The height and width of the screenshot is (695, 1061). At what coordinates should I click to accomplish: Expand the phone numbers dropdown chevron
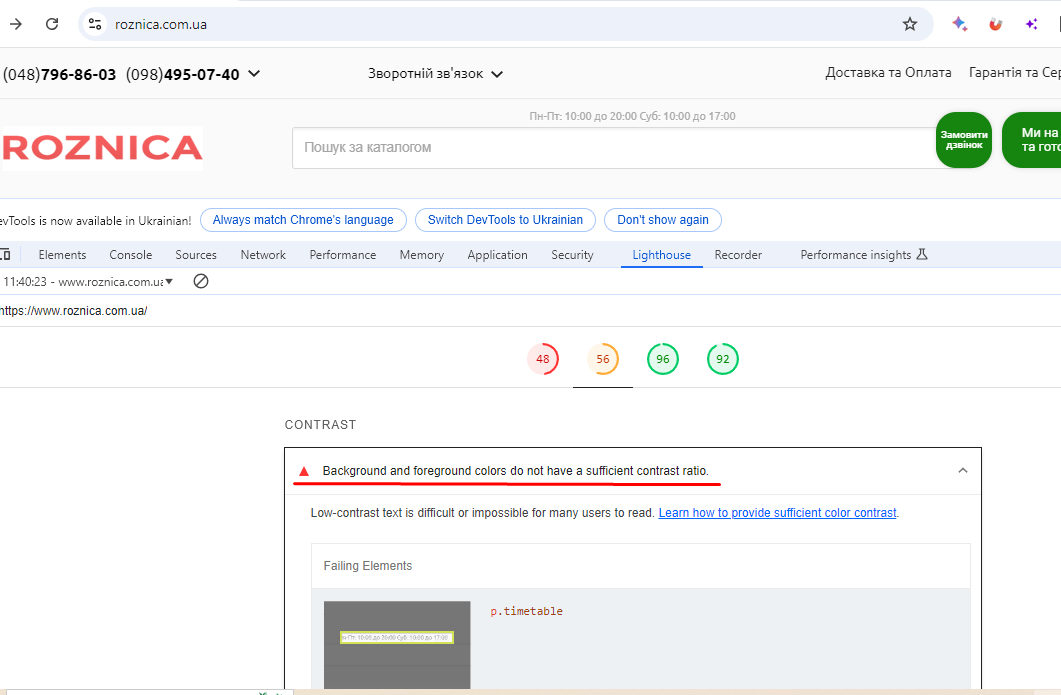click(254, 74)
